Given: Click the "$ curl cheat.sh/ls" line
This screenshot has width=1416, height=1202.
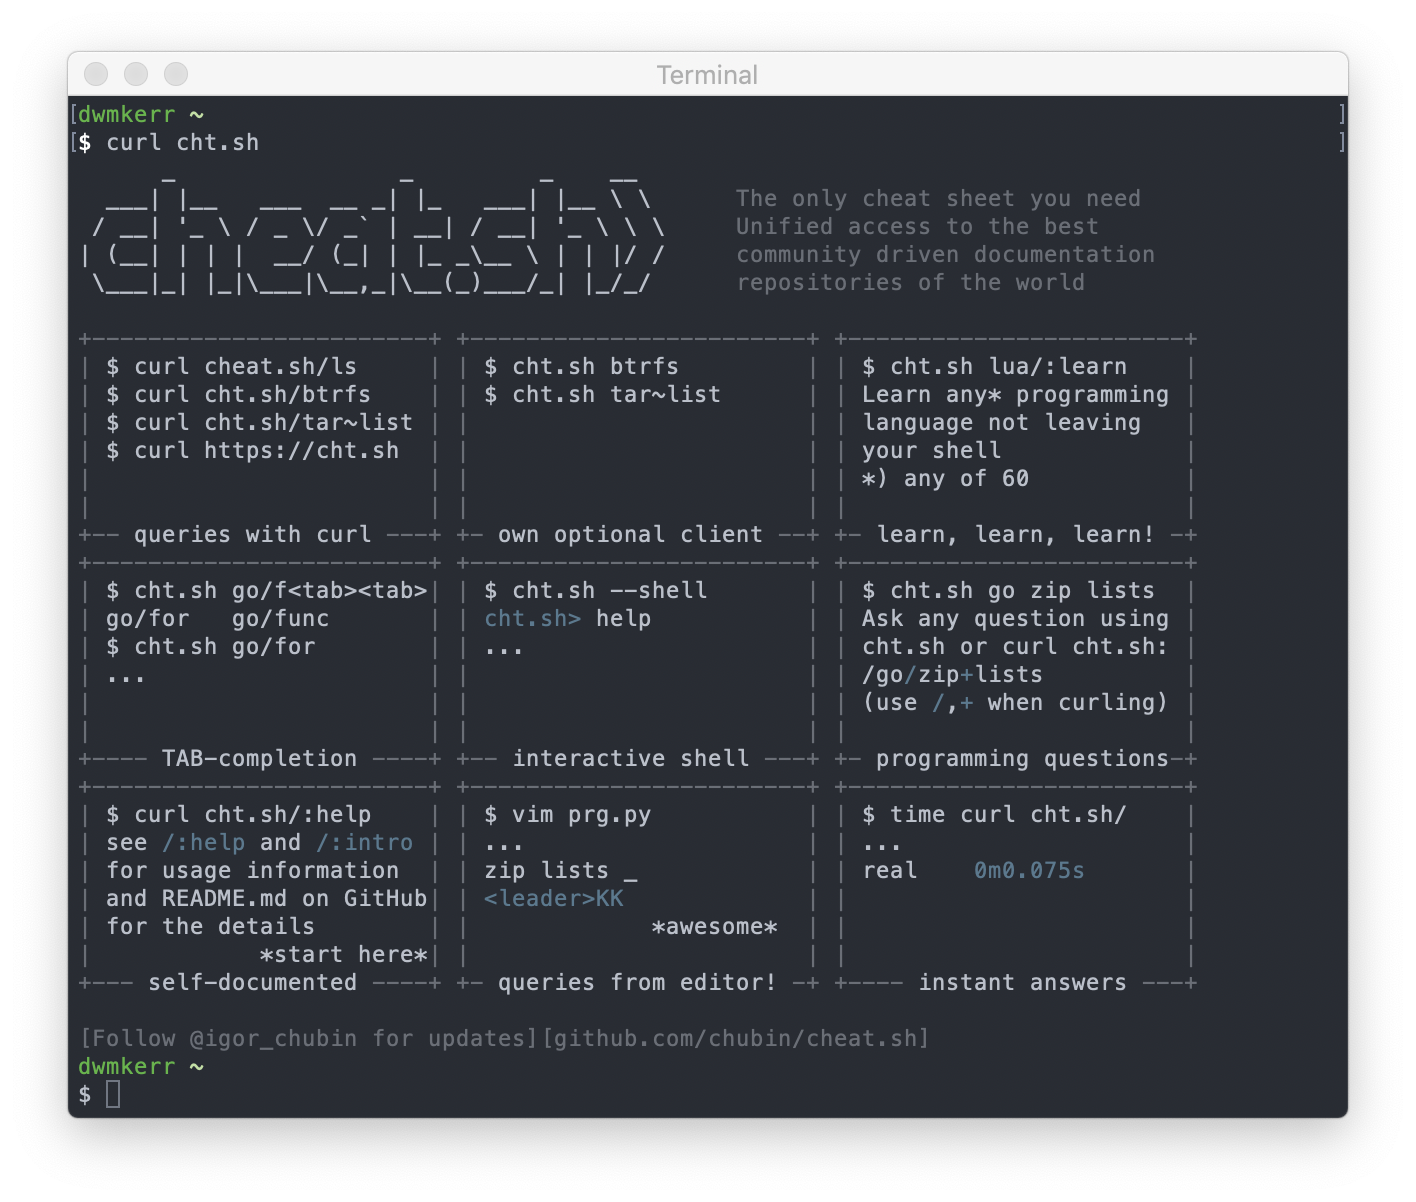Looking at the screenshot, I should pos(232,366).
